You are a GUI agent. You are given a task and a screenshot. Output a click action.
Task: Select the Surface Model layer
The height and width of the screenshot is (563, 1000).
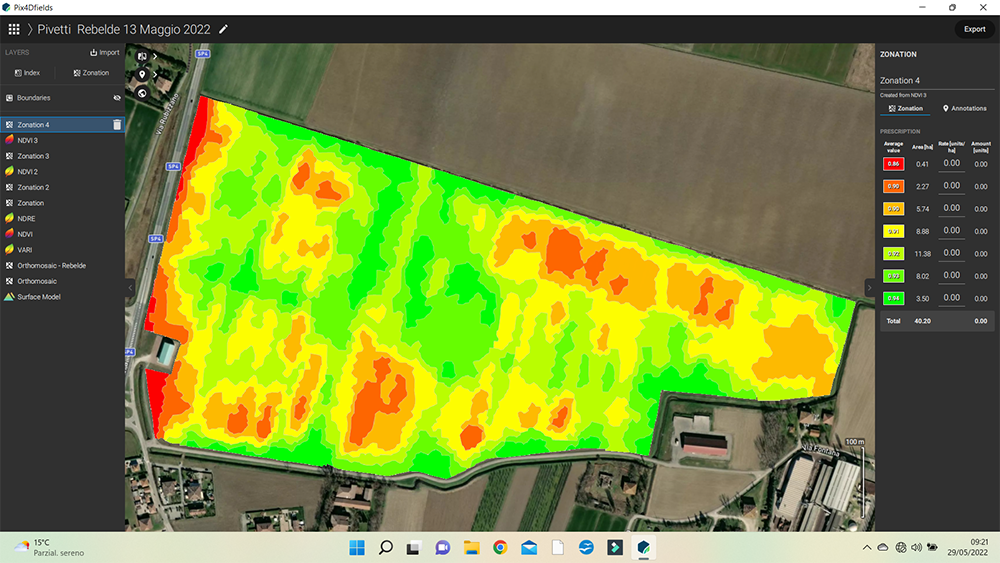pyautogui.click(x=38, y=297)
